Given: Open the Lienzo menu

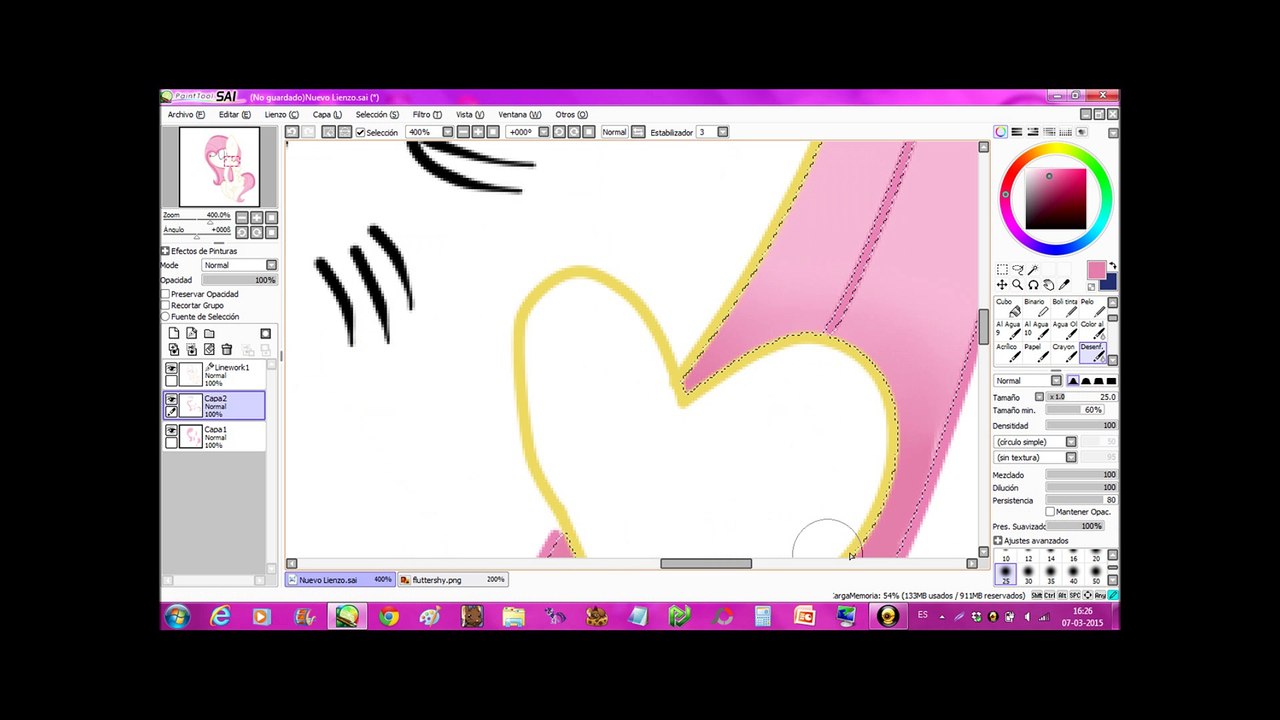Looking at the screenshot, I should click(x=281, y=115).
